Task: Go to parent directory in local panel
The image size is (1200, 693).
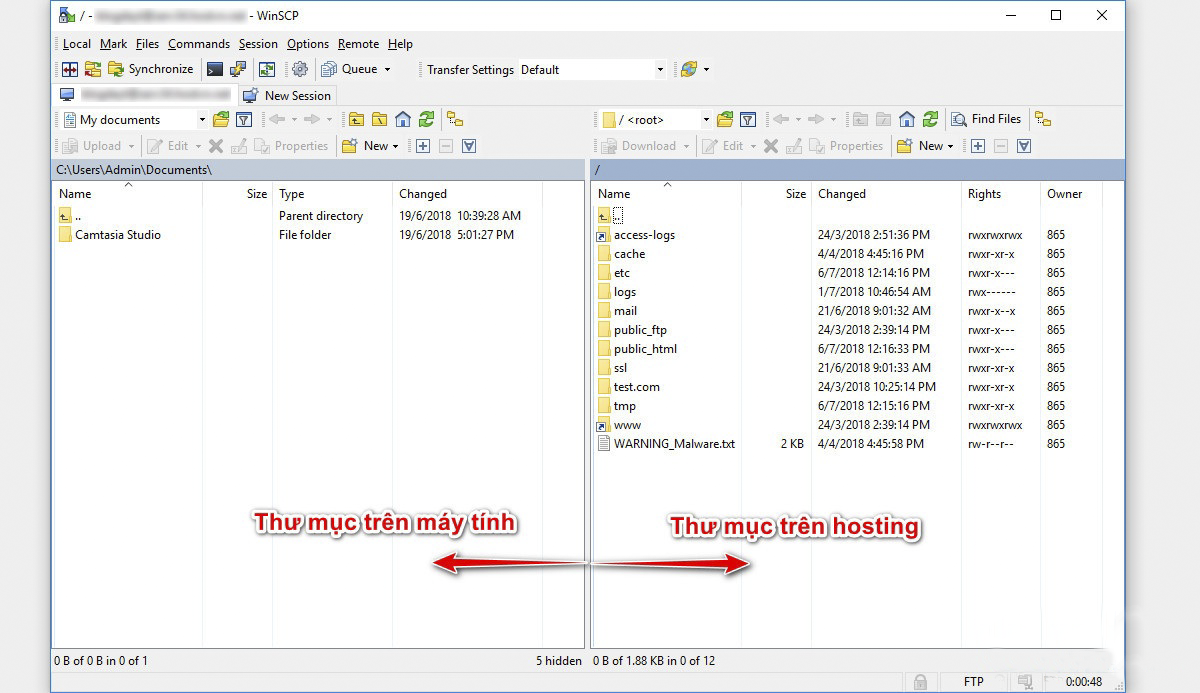Action: (x=356, y=119)
